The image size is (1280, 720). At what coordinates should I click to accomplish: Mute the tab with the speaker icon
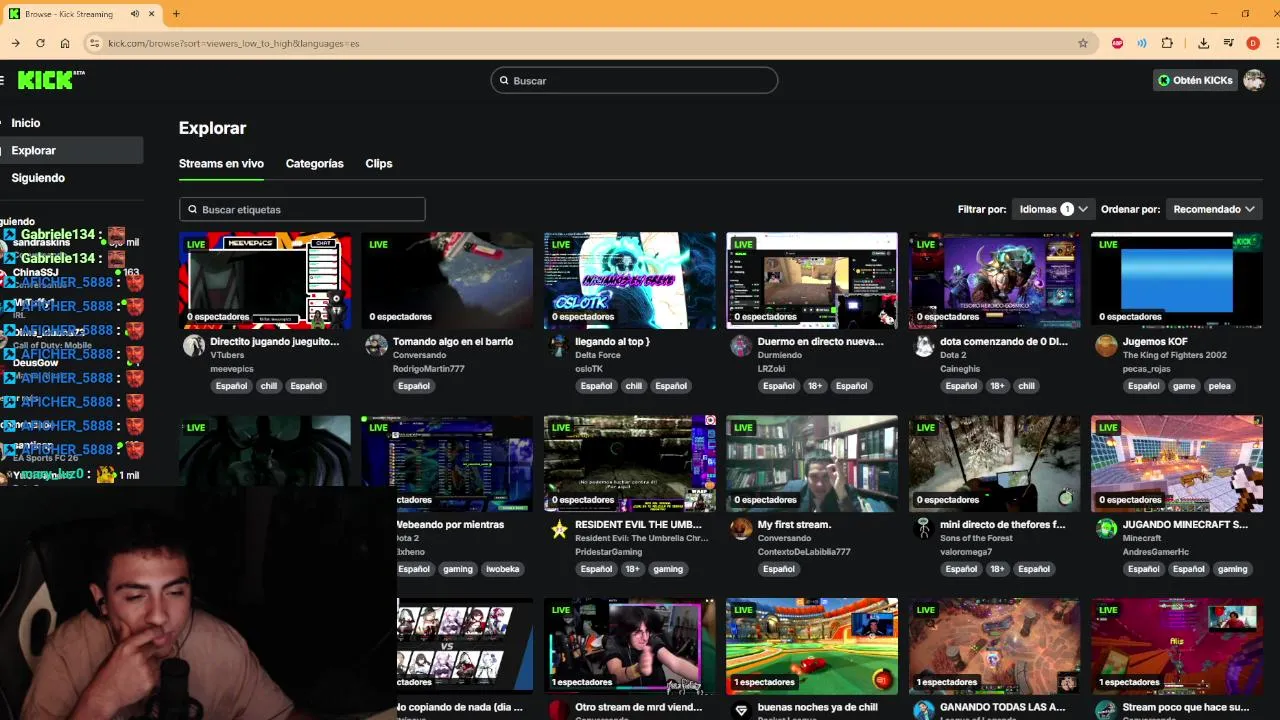click(135, 14)
